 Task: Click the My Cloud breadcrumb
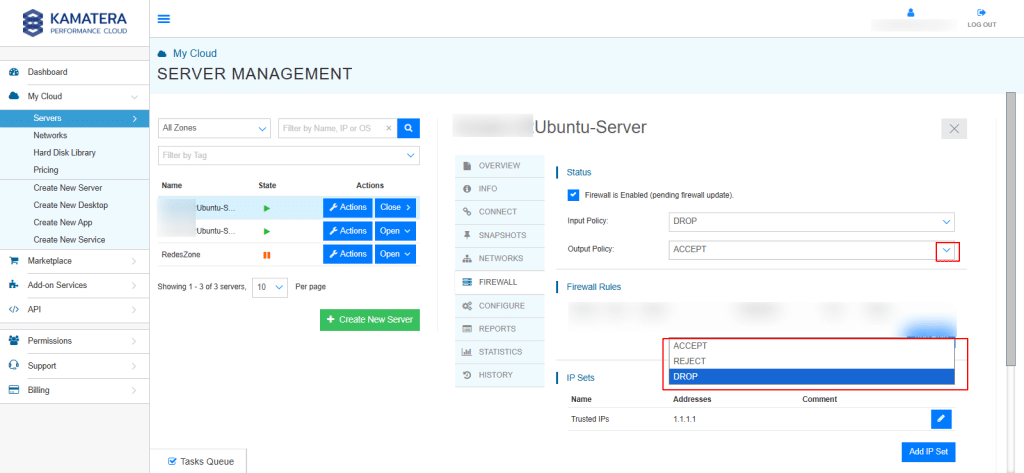195,54
